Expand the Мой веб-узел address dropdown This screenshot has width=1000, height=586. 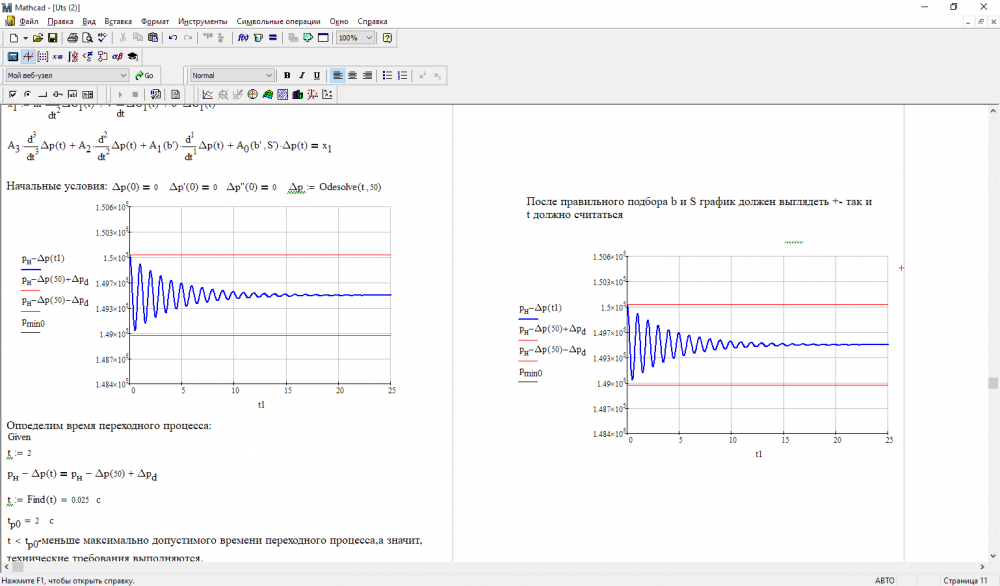point(123,75)
